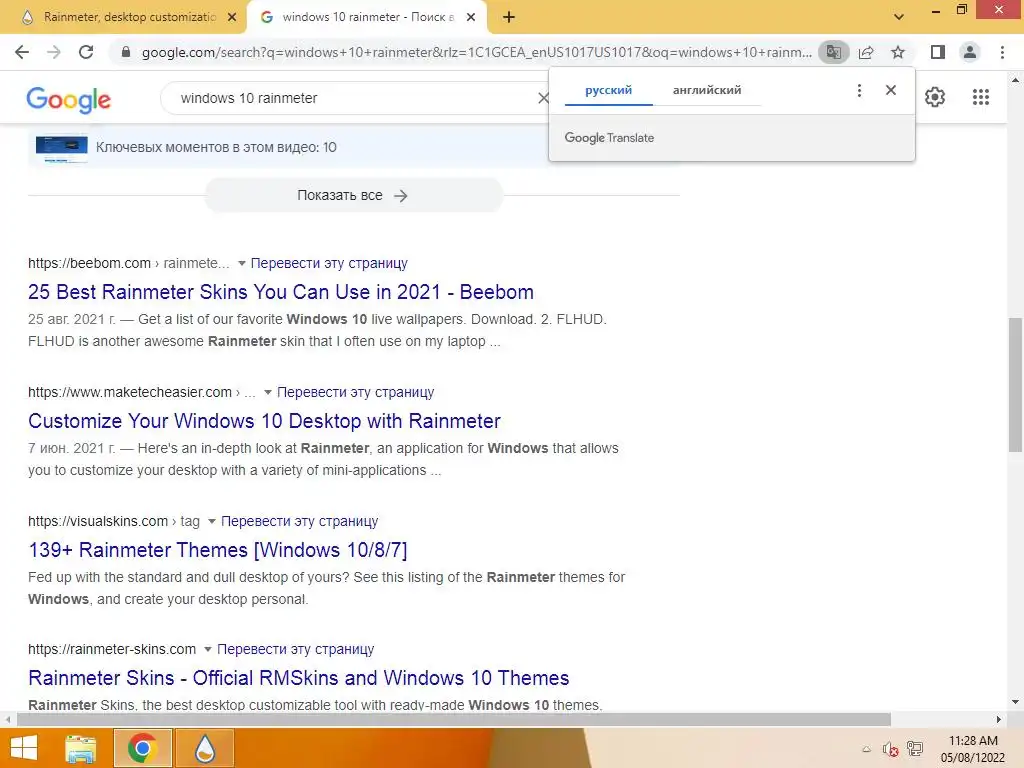The width and height of the screenshot is (1024, 768).
Task: Show hidden system tray icons
Action: click(x=867, y=749)
